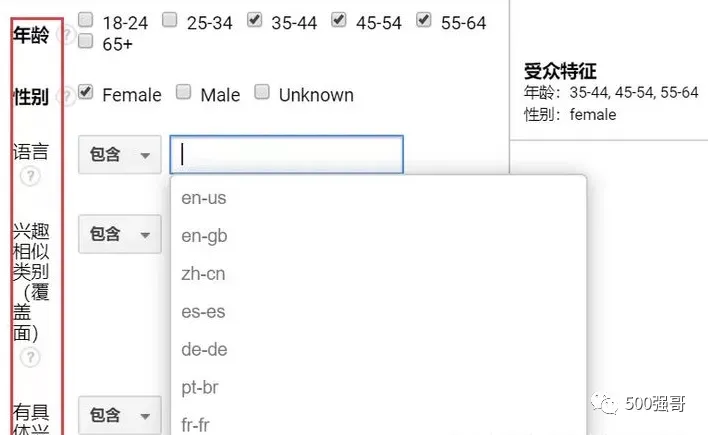This screenshot has width=708, height=435.
Task: Check the 25-34 age group
Action: click(171, 20)
